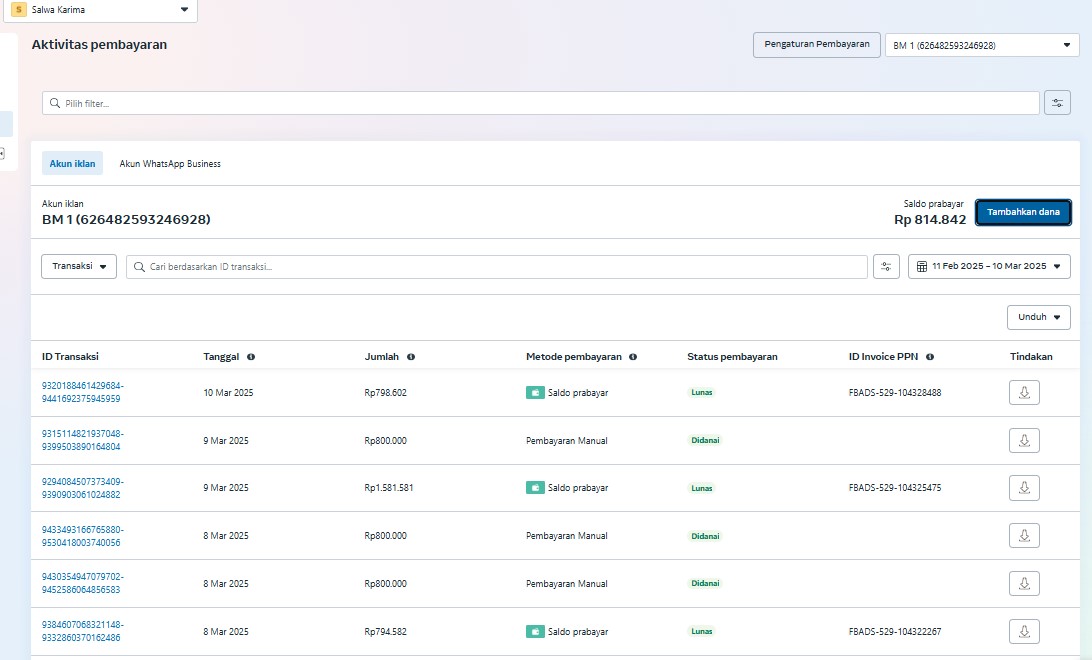Image resolution: width=1092 pixels, height=660 pixels.
Task: Open the Transaksi type dropdown
Action: (x=79, y=266)
